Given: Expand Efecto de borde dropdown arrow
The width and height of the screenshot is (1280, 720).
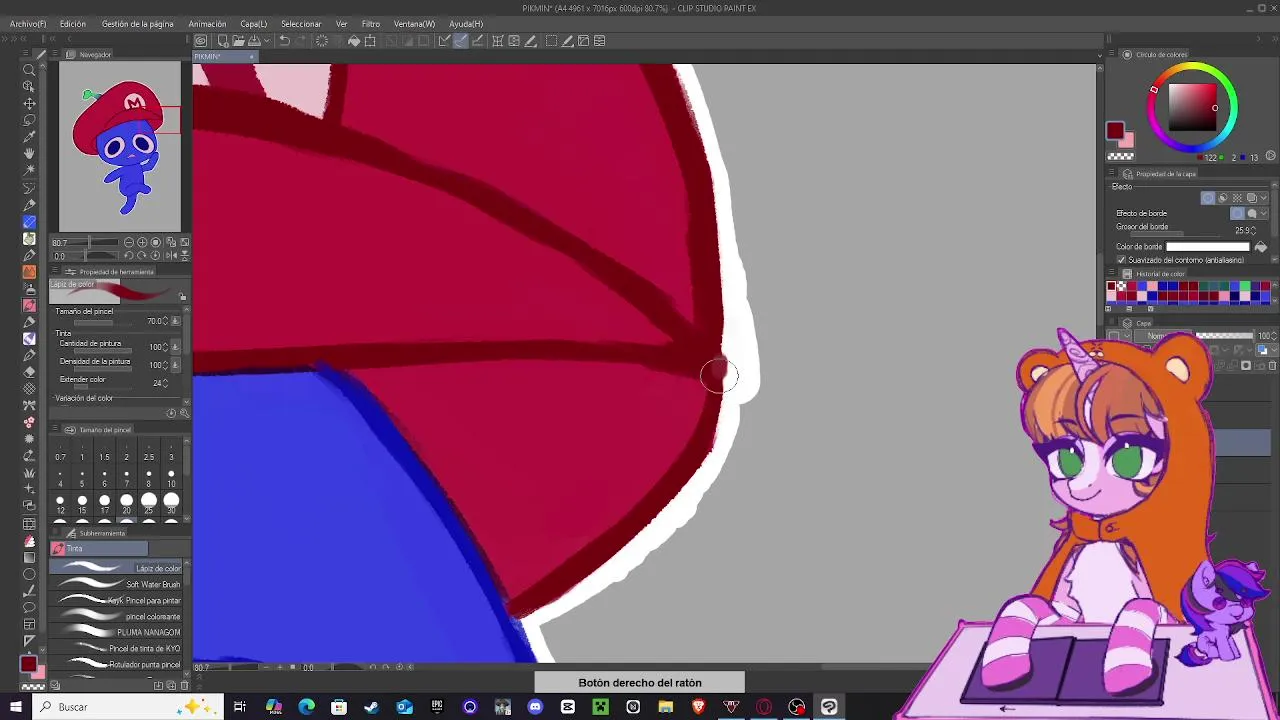Looking at the screenshot, I should click(x=1264, y=213).
